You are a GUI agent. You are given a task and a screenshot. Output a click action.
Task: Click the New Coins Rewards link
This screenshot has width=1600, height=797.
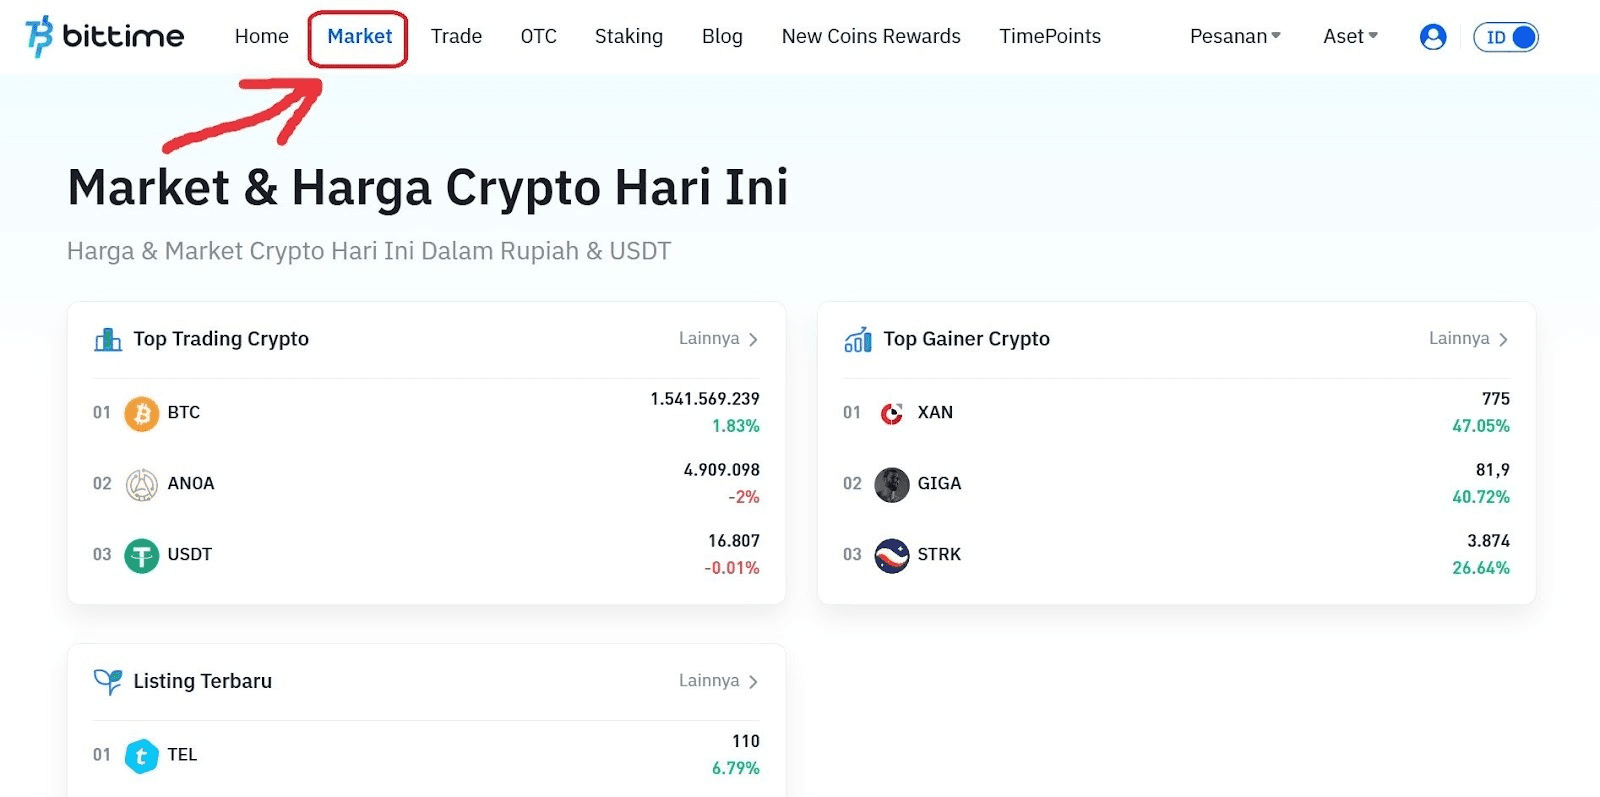tap(870, 36)
